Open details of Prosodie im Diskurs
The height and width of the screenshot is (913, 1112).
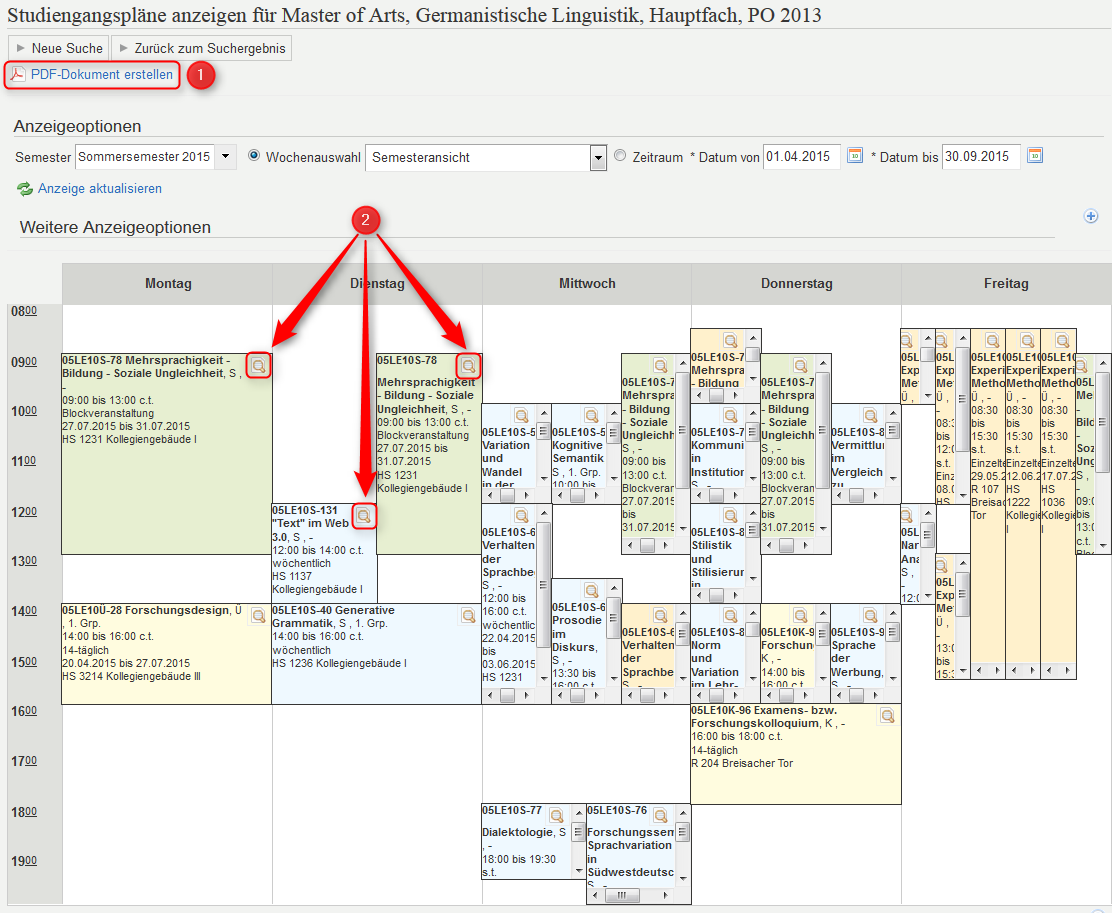pos(591,590)
